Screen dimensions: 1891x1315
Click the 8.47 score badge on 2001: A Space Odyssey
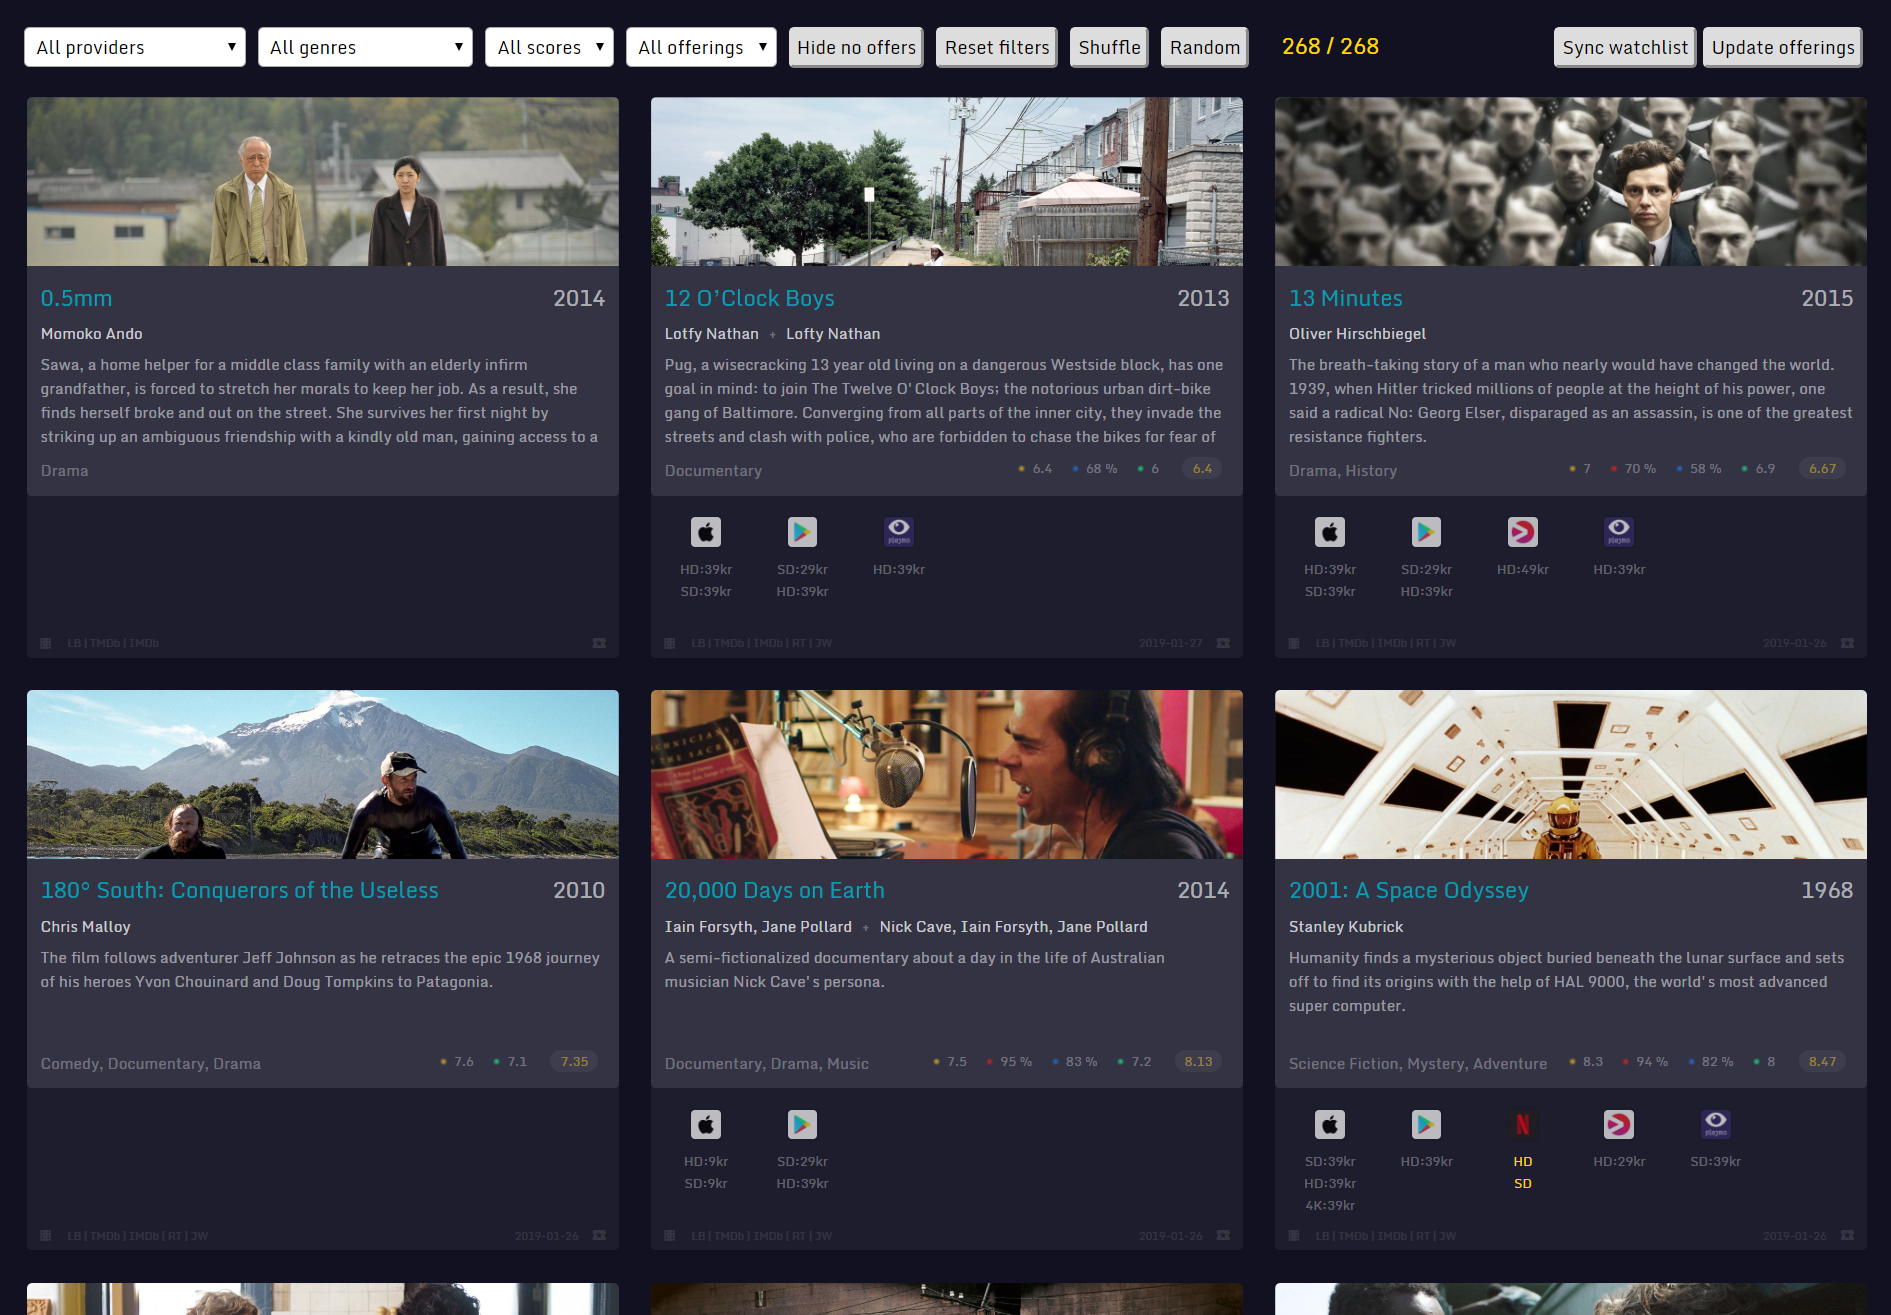pos(1822,1061)
